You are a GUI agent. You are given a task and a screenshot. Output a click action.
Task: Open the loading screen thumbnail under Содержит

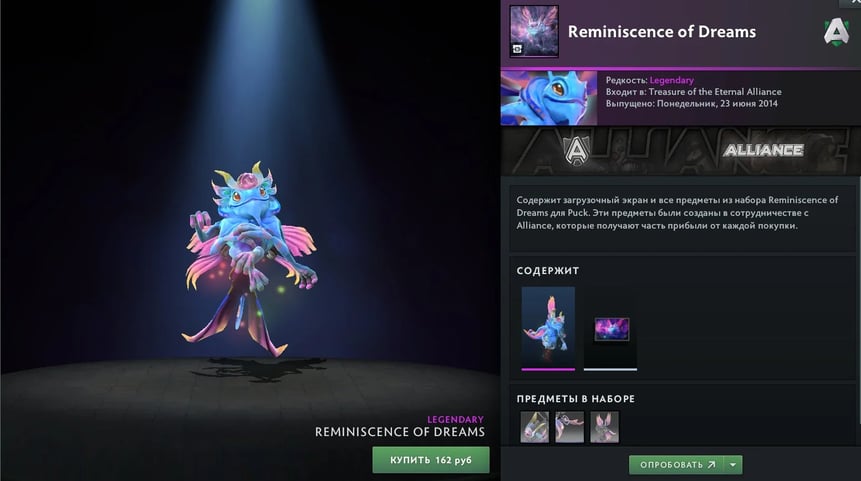(611, 329)
